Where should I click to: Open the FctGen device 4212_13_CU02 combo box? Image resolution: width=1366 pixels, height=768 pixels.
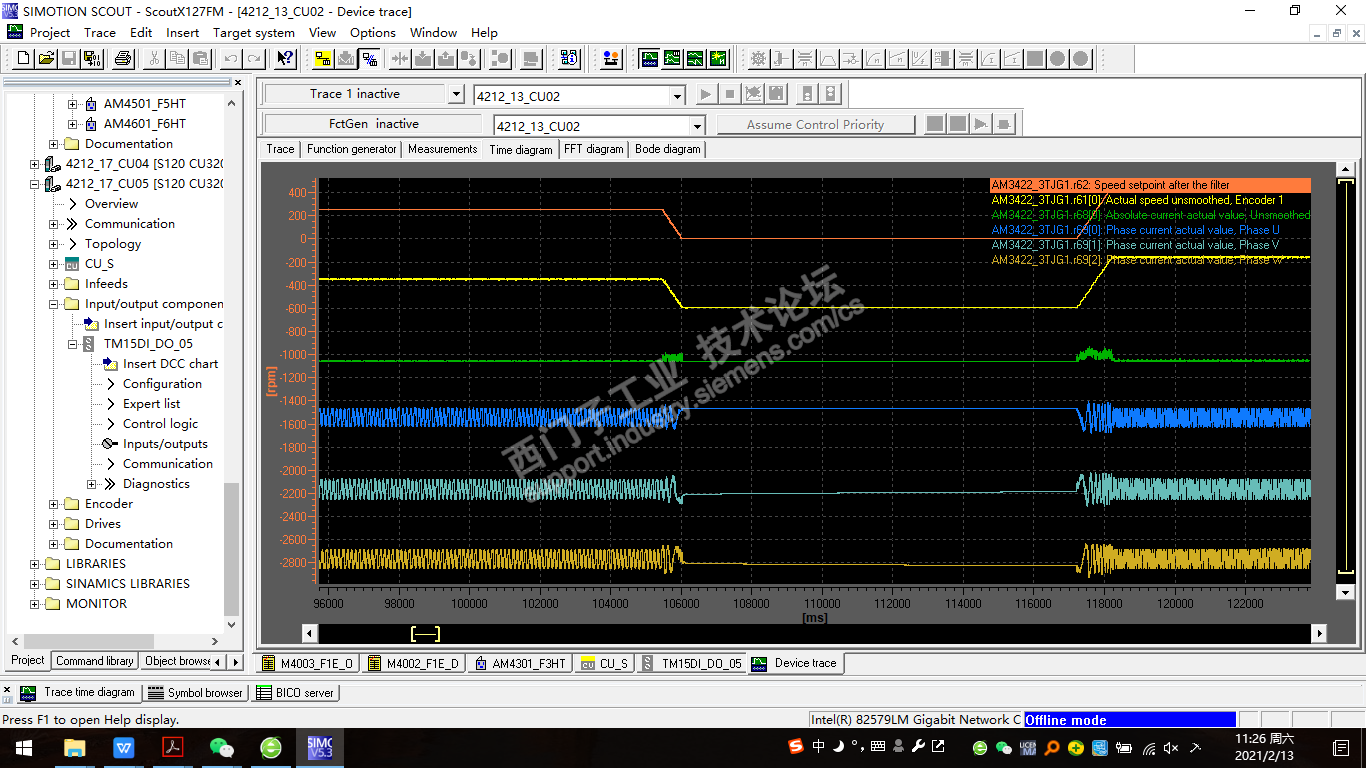coord(600,126)
